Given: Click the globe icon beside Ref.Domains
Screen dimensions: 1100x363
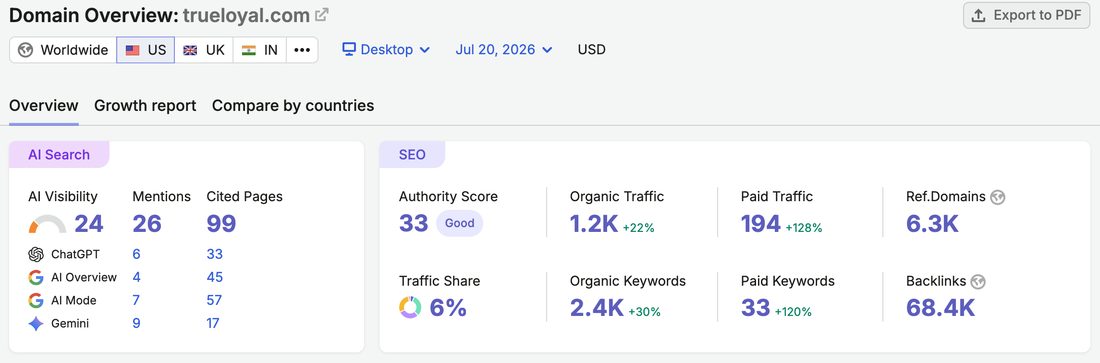Looking at the screenshot, I should coord(998,197).
